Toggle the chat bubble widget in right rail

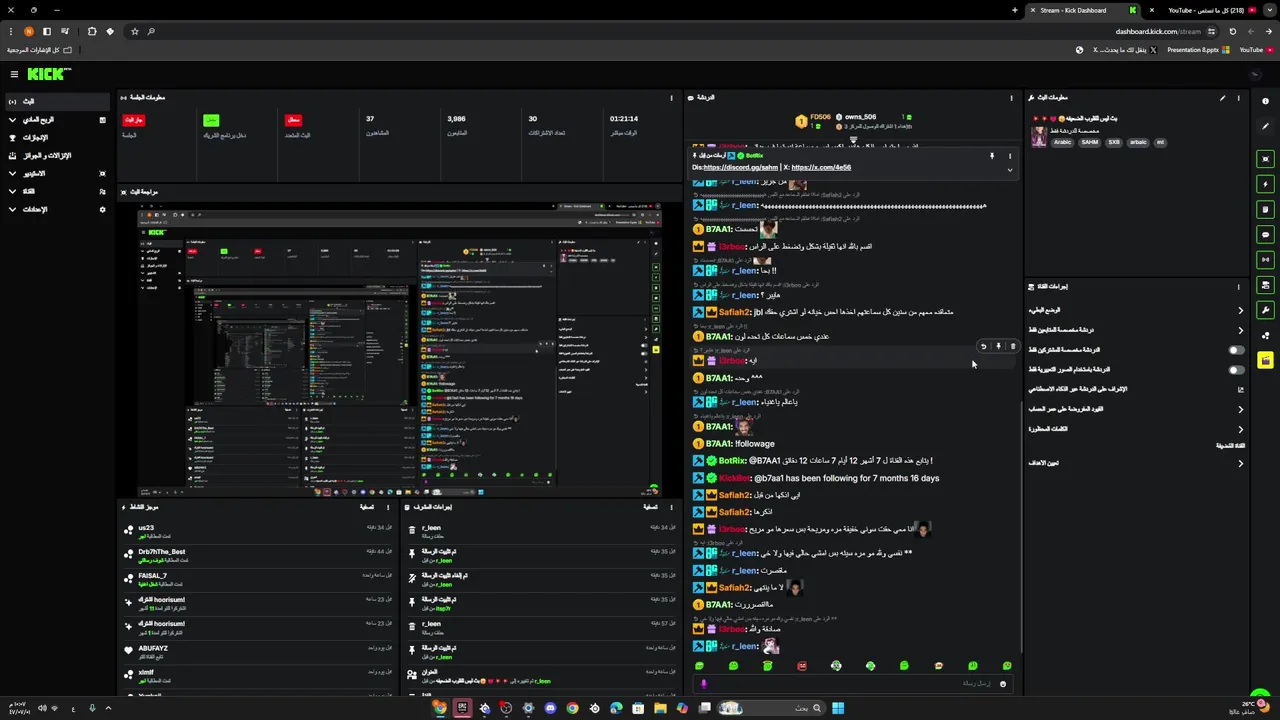[1265, 235]
